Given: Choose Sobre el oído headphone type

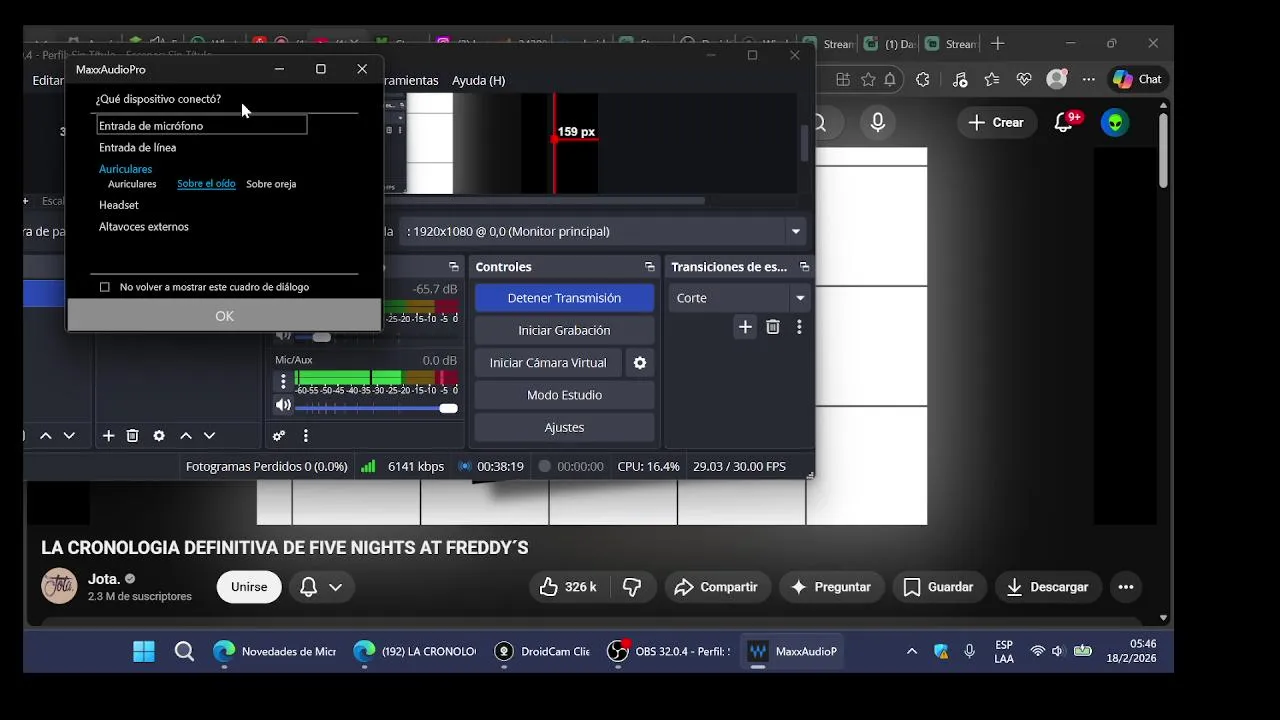Looking at the screenshot, I should coord(206,184).
